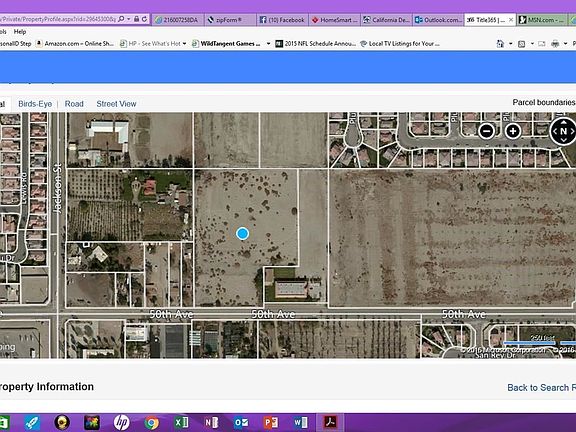Switch to the Outlook.com browser tab
Viewport: 576px width, 432px height.
click(x=438, y=20)
